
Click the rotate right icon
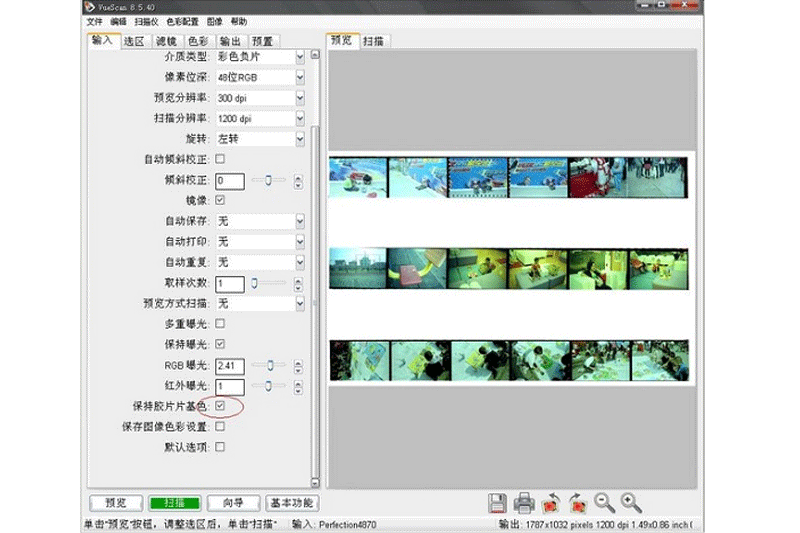pyautogui.click(x=577, y=503)
